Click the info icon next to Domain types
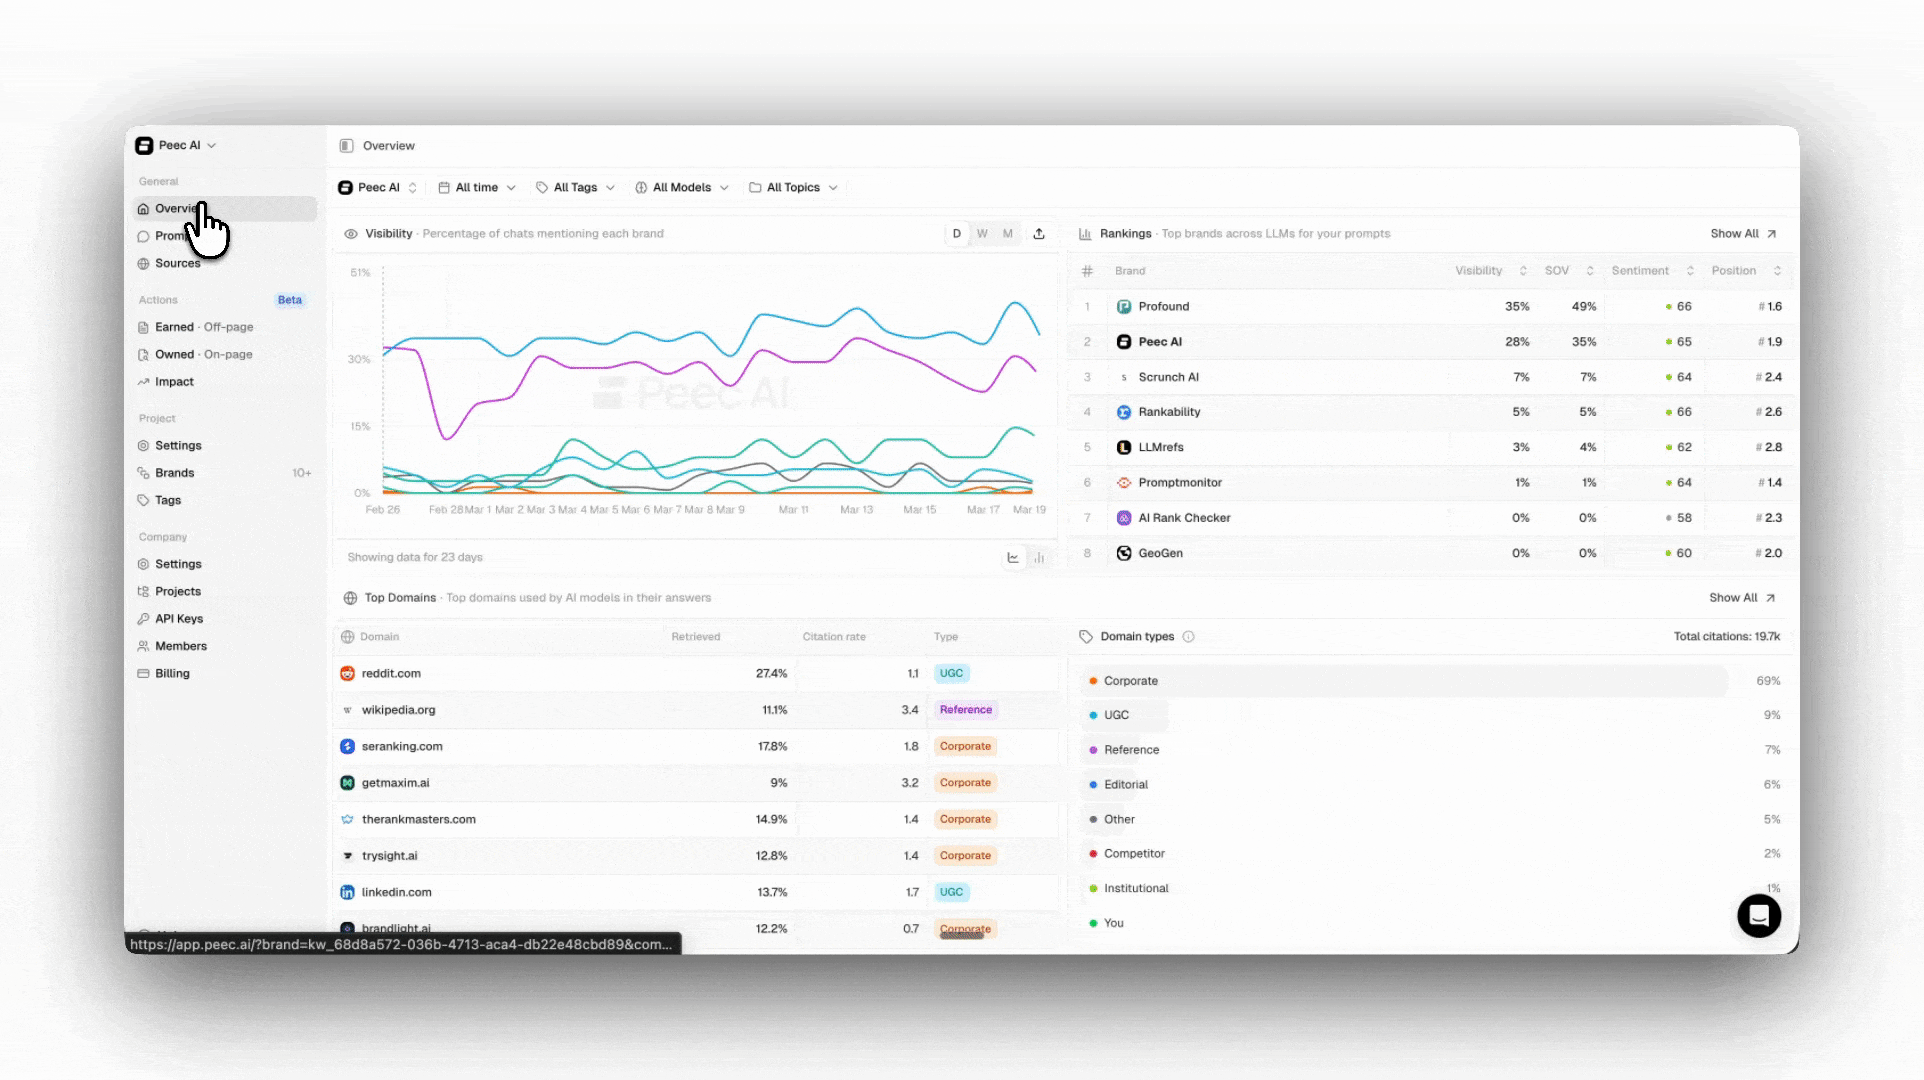The height and width of the screenshot is (1080, 1924). [x=1188, y=637]
